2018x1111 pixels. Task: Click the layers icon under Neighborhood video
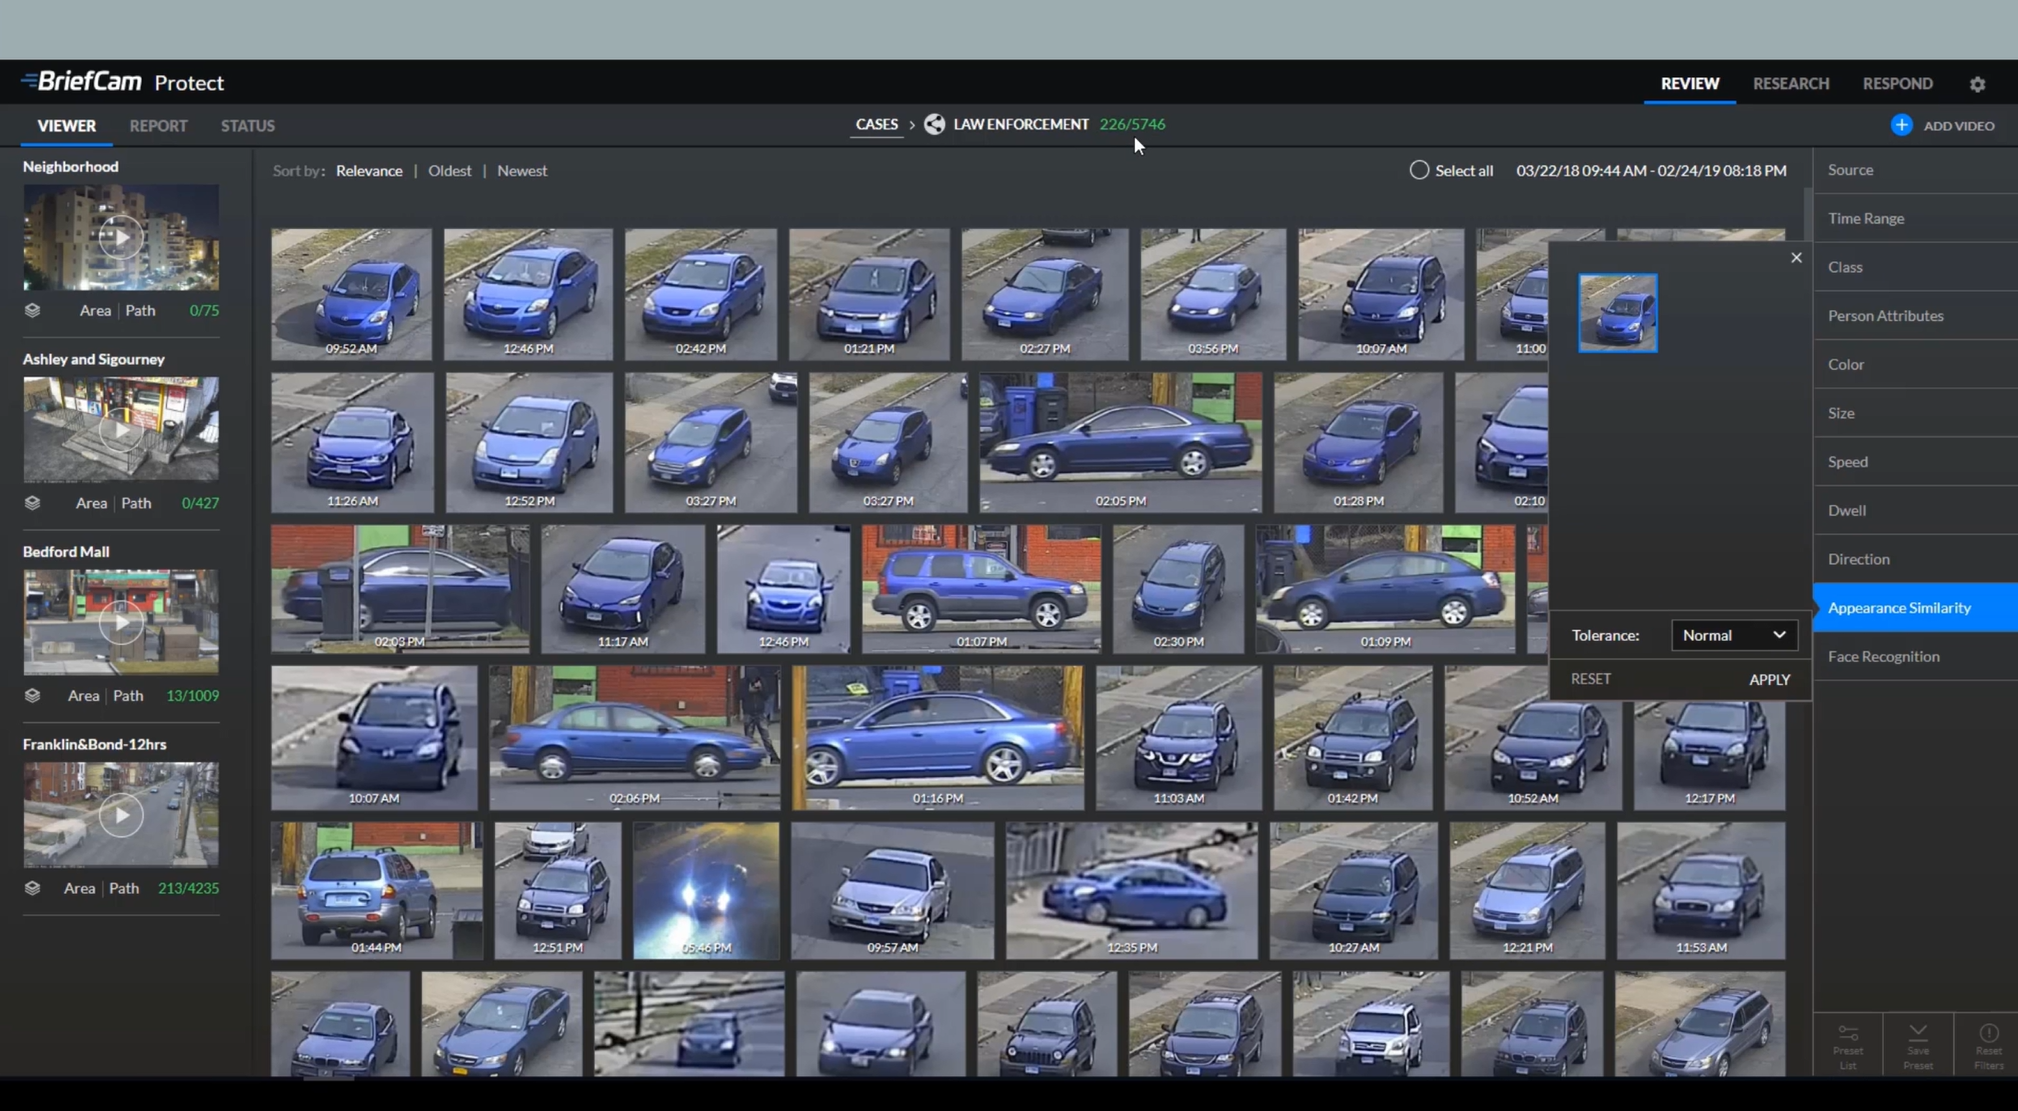[33, 310]
